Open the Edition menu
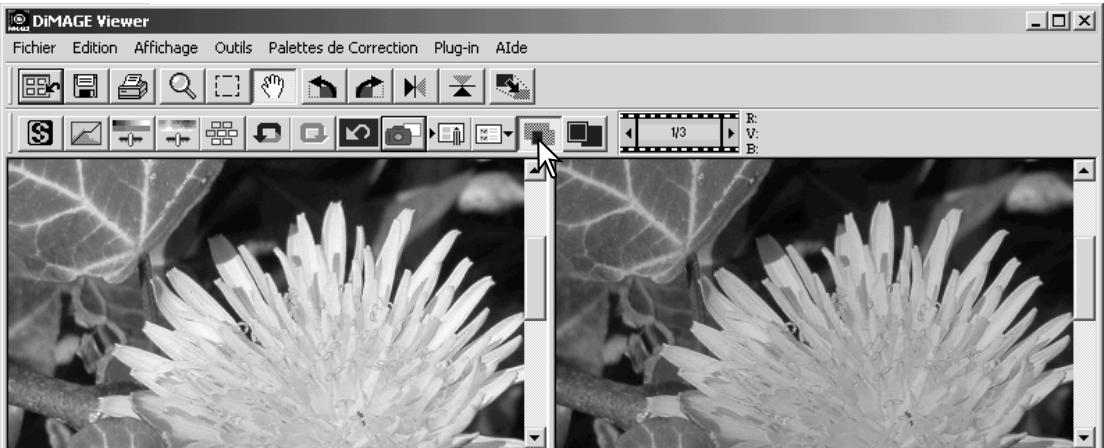Image resolution: width=1104 pixels, height=448 pixels. (x=94, y=48)
